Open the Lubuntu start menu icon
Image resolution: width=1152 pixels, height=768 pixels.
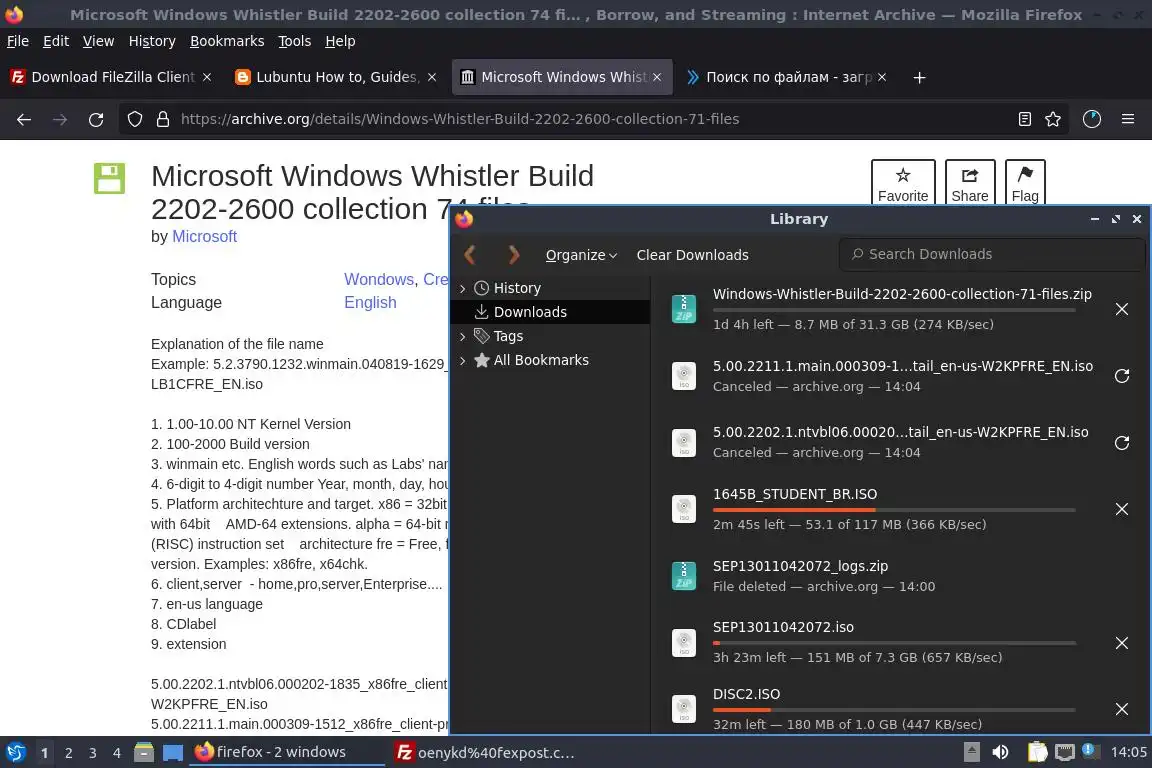15,753
